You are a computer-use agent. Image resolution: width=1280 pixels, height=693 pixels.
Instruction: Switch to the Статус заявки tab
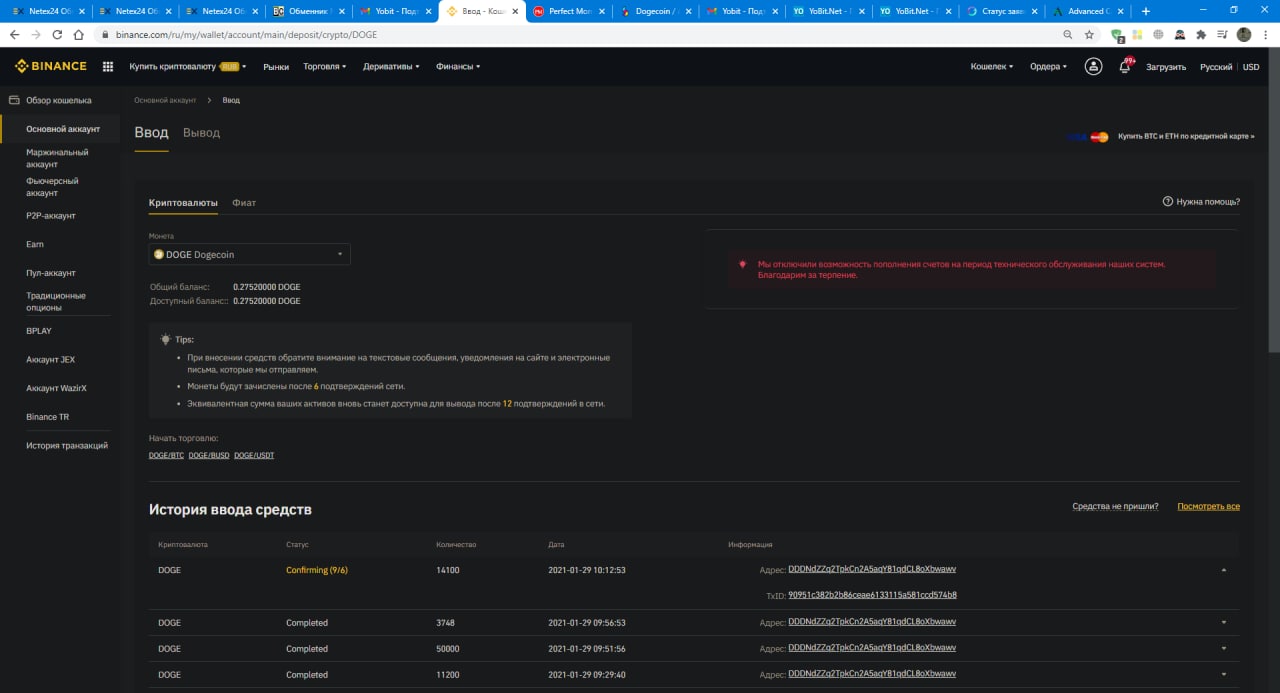[1002, 11]
